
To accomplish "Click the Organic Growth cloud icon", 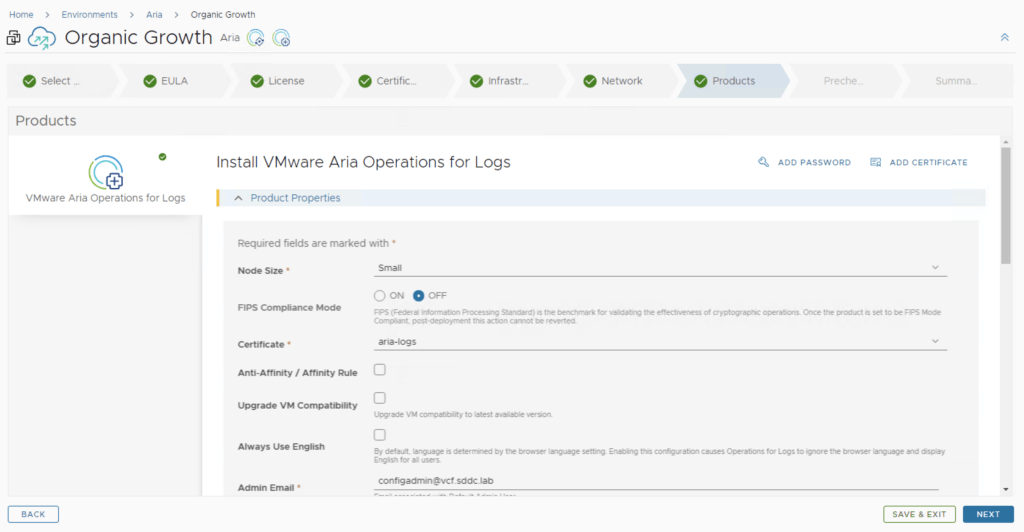I will 42,38.
